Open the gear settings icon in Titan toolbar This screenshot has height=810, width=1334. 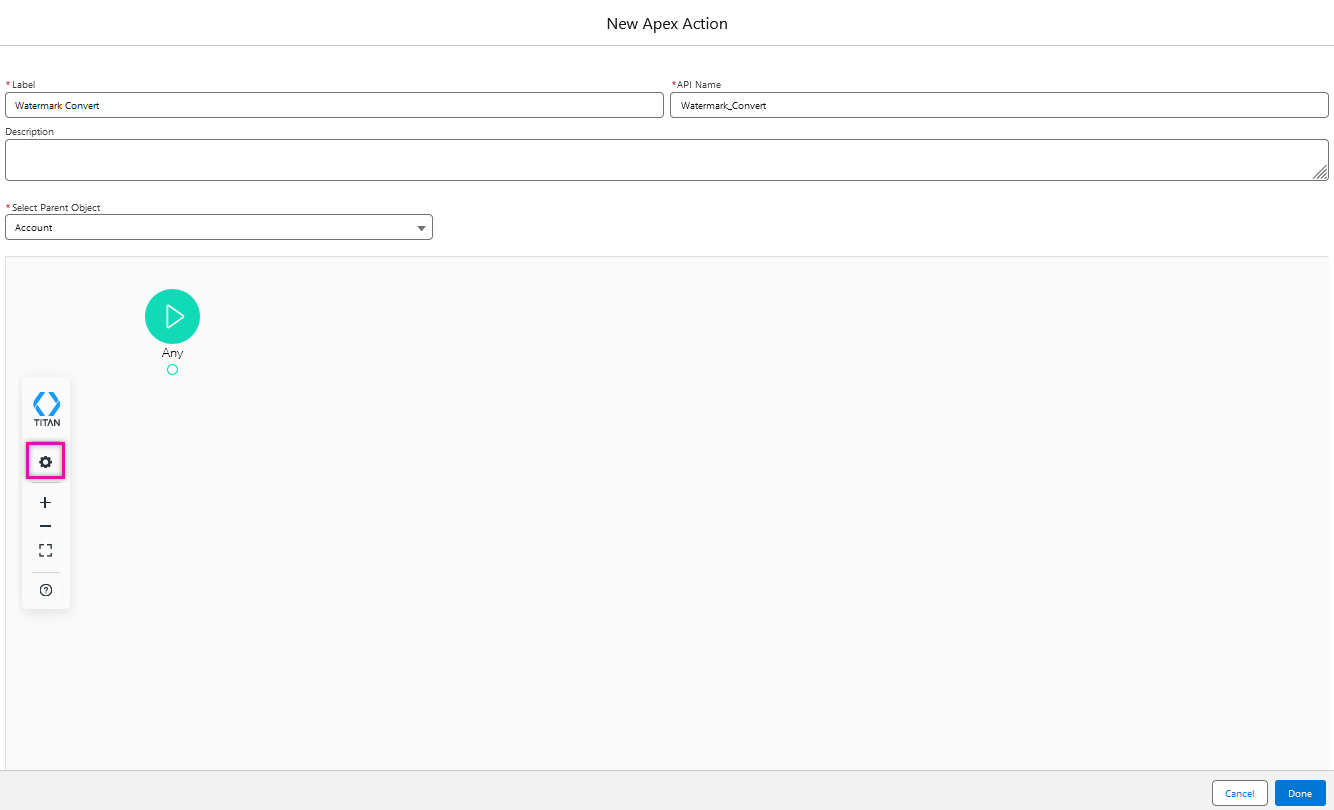tap(45, 462)
